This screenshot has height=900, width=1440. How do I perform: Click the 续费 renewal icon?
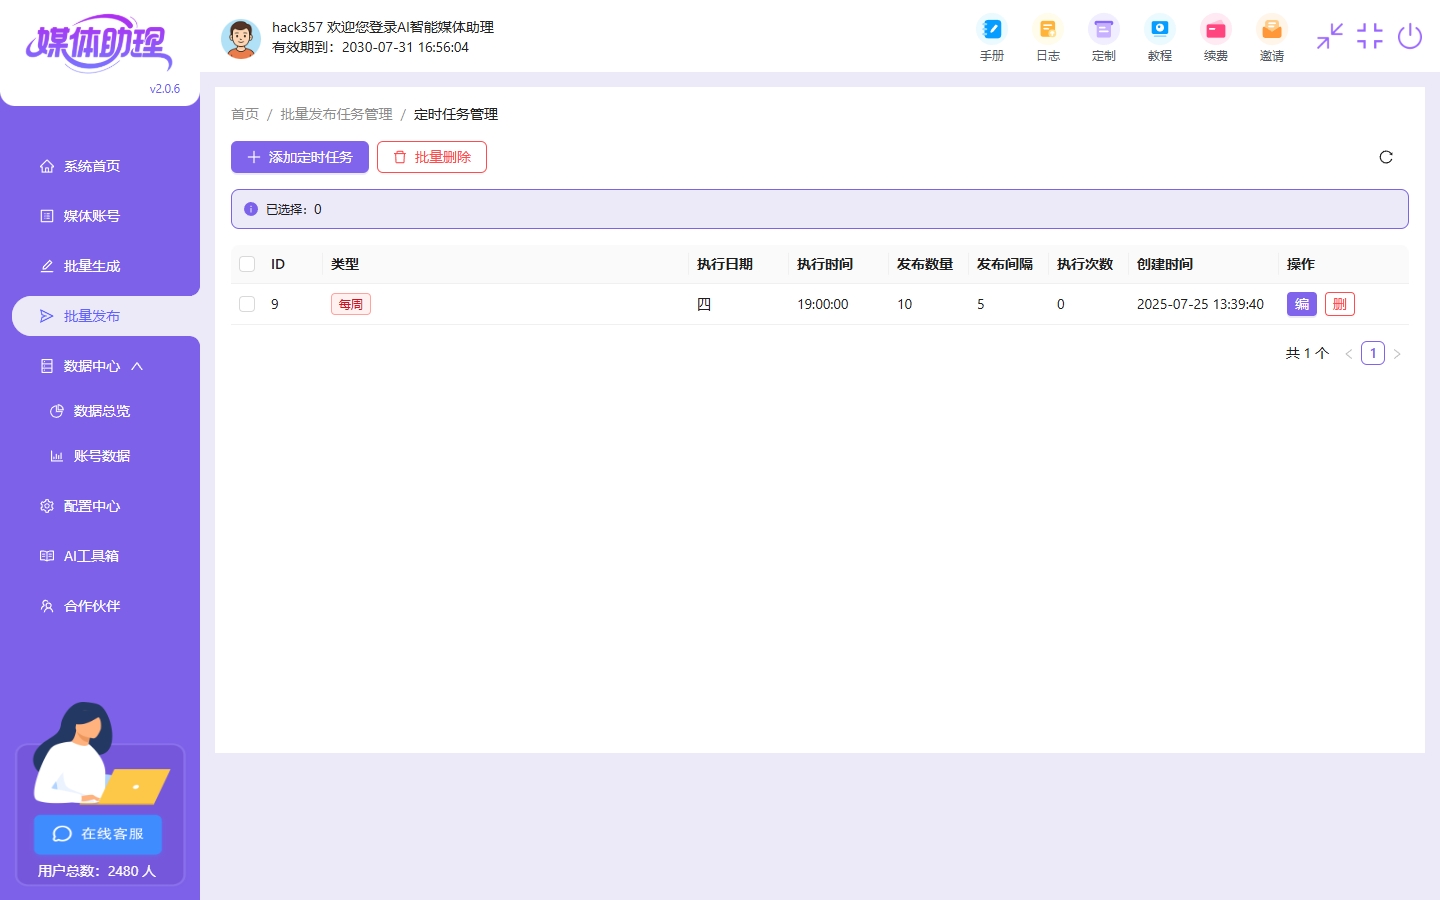coord(1216,37)
